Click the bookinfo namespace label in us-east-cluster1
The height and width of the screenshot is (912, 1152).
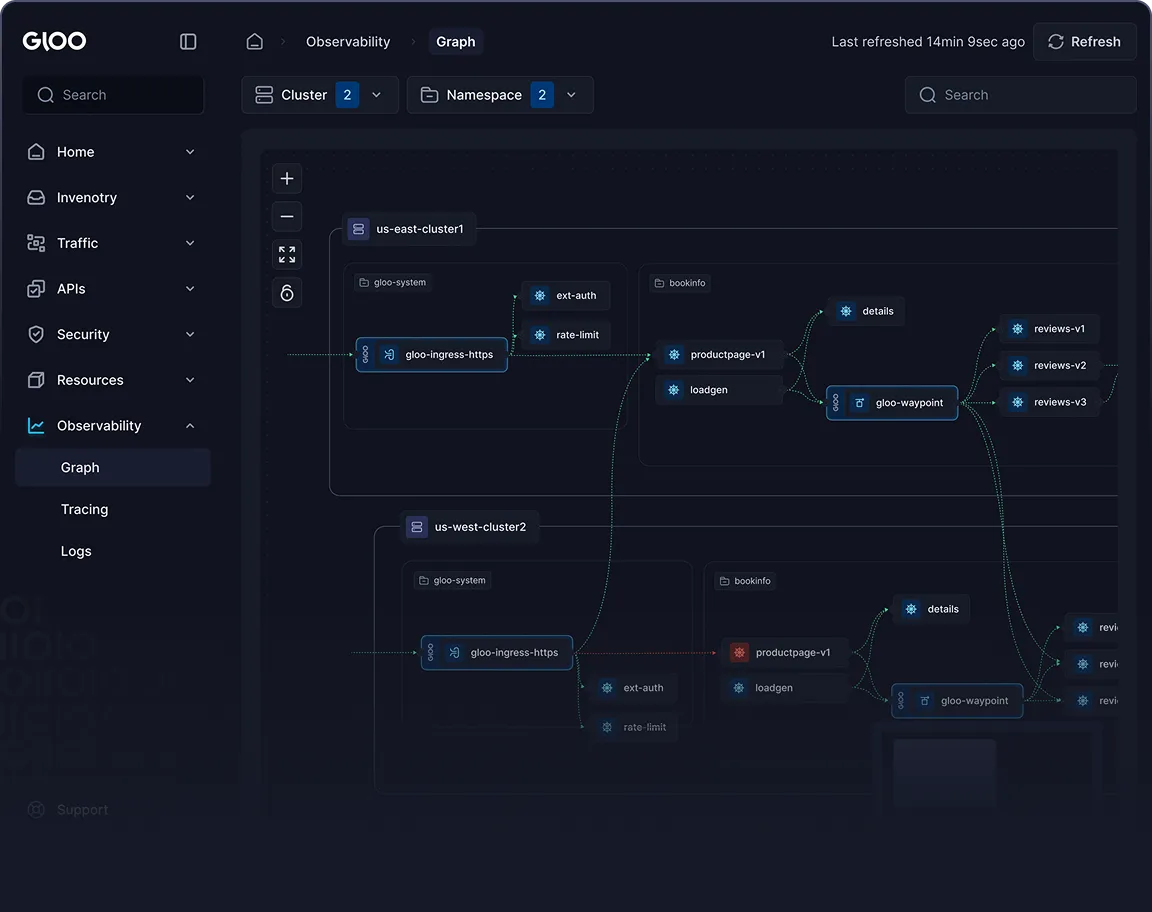click(x=680, y=283)
